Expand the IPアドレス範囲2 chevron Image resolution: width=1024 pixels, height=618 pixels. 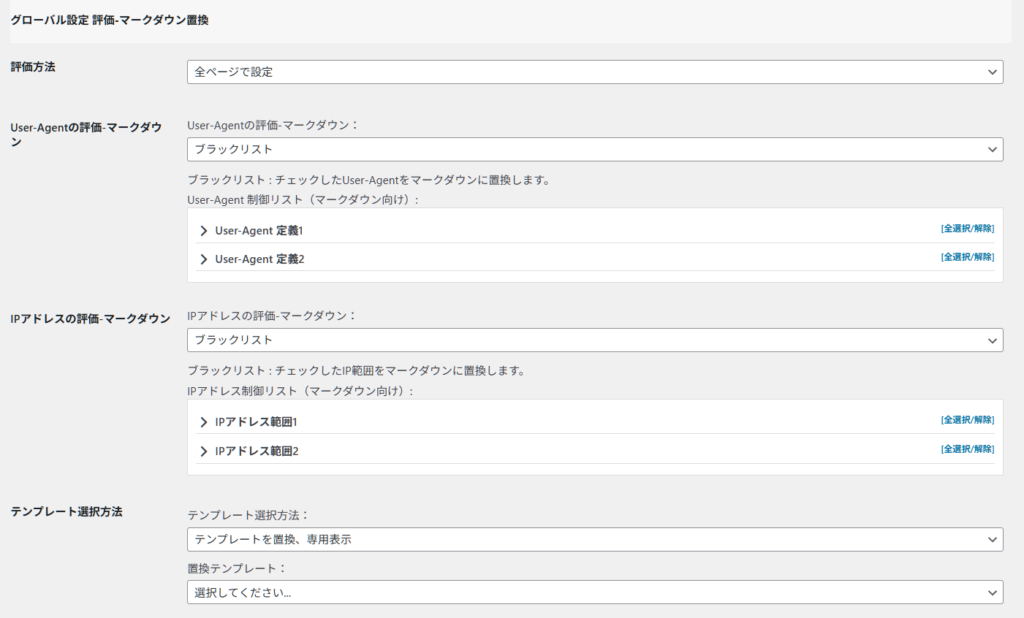pos(204,451)
